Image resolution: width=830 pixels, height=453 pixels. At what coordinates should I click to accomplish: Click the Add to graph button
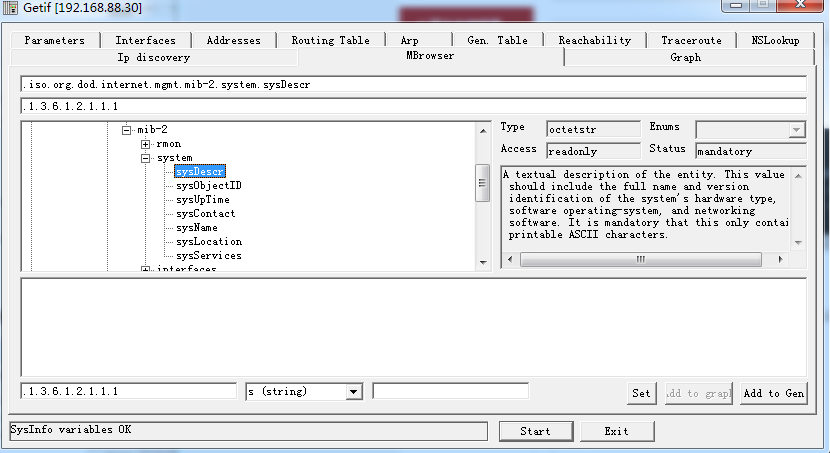(x=699, y=393)
